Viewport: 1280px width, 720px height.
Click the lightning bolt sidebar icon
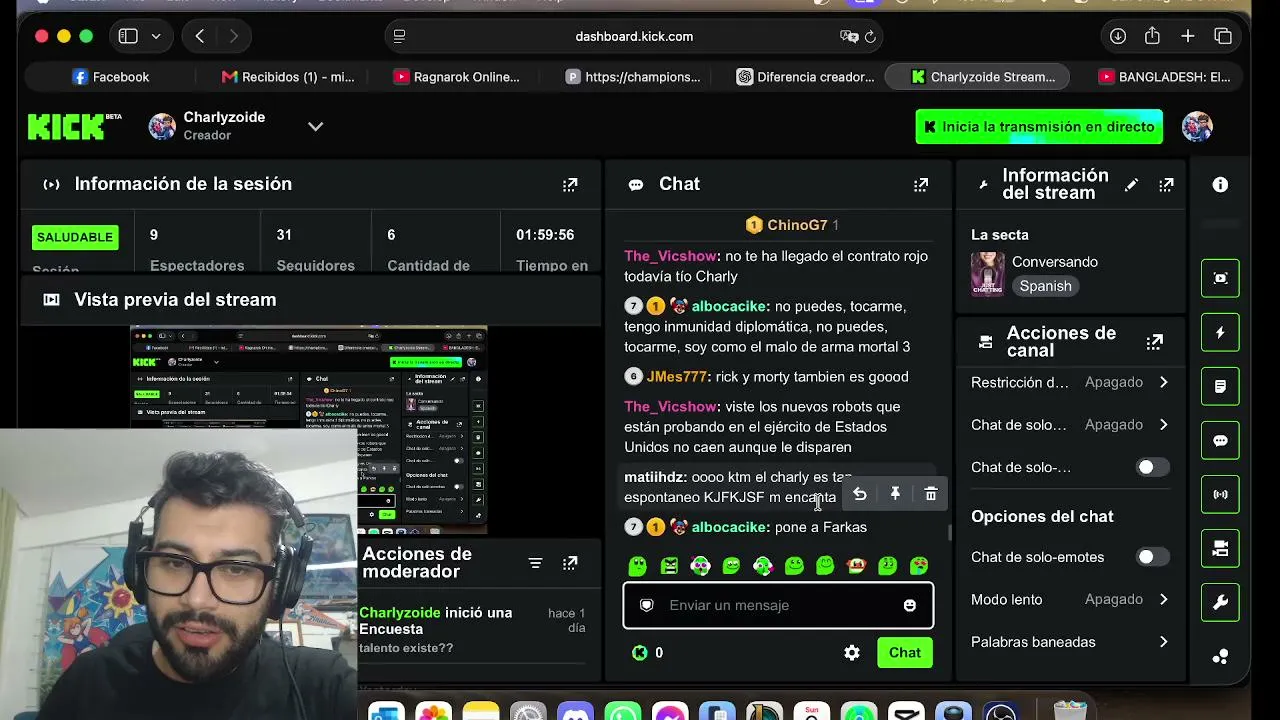pyautogui.click(x=1220, y=332)
